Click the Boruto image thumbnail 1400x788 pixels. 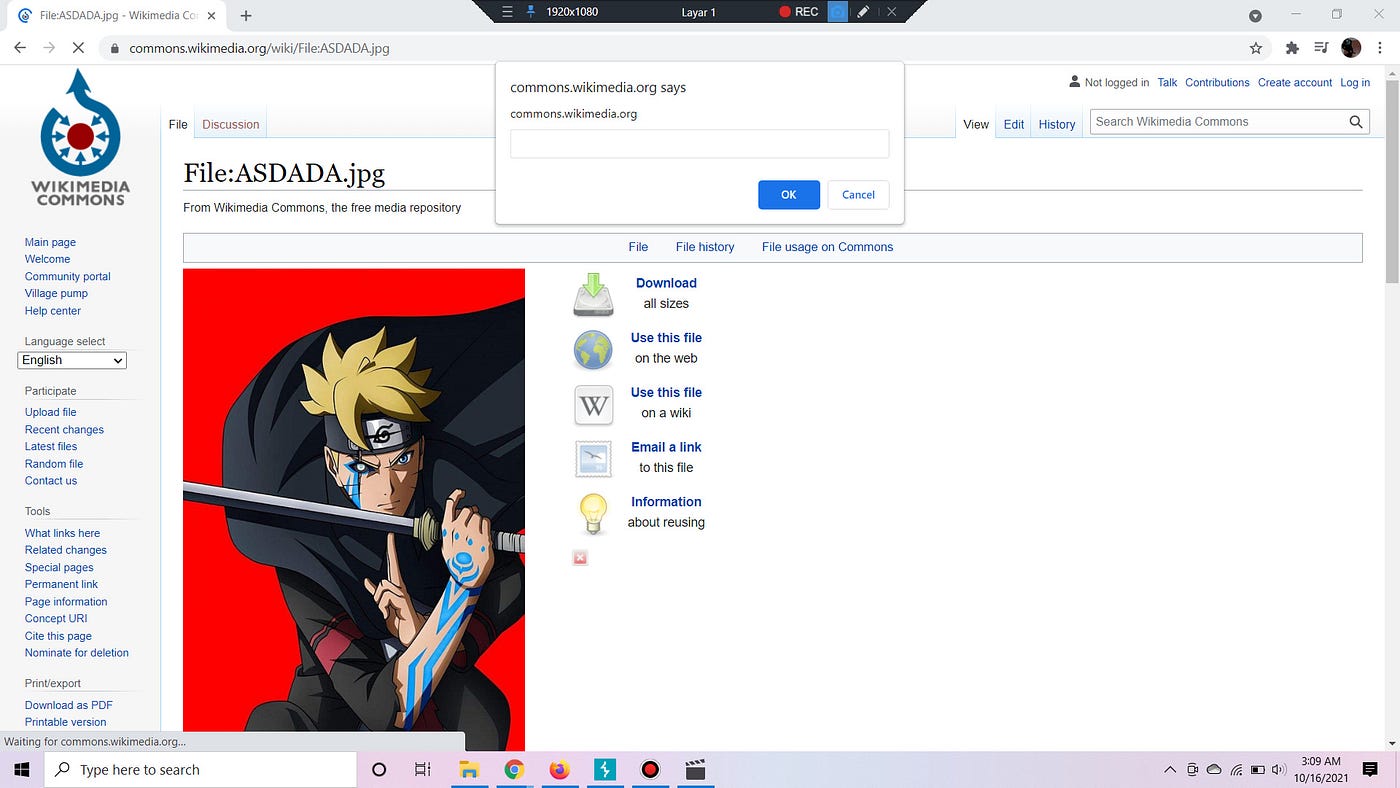tap(354, 509)
